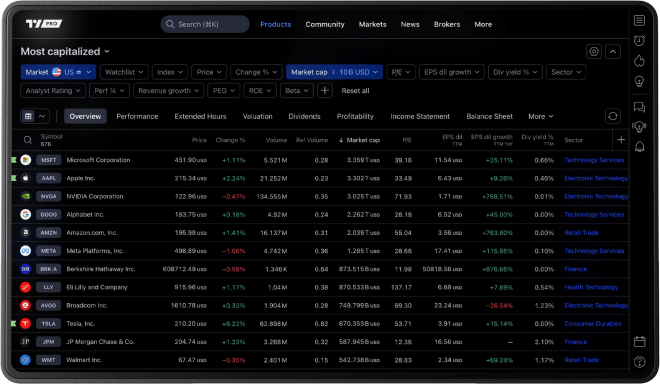Click the TradingView Pro logo
Screen dimensions: 660x385
pos(44,24)
